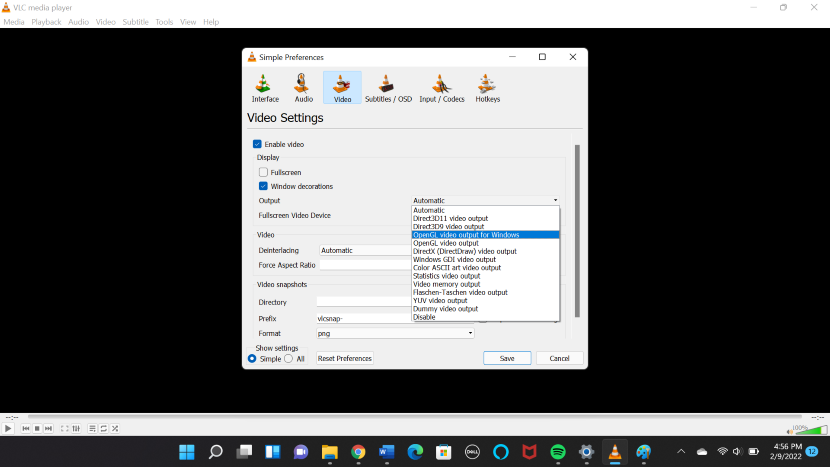Image resolution: width=830 pixels, height=467 pixels.
Task: Open Input / Codecs preferences
Action: pos(441,88)
